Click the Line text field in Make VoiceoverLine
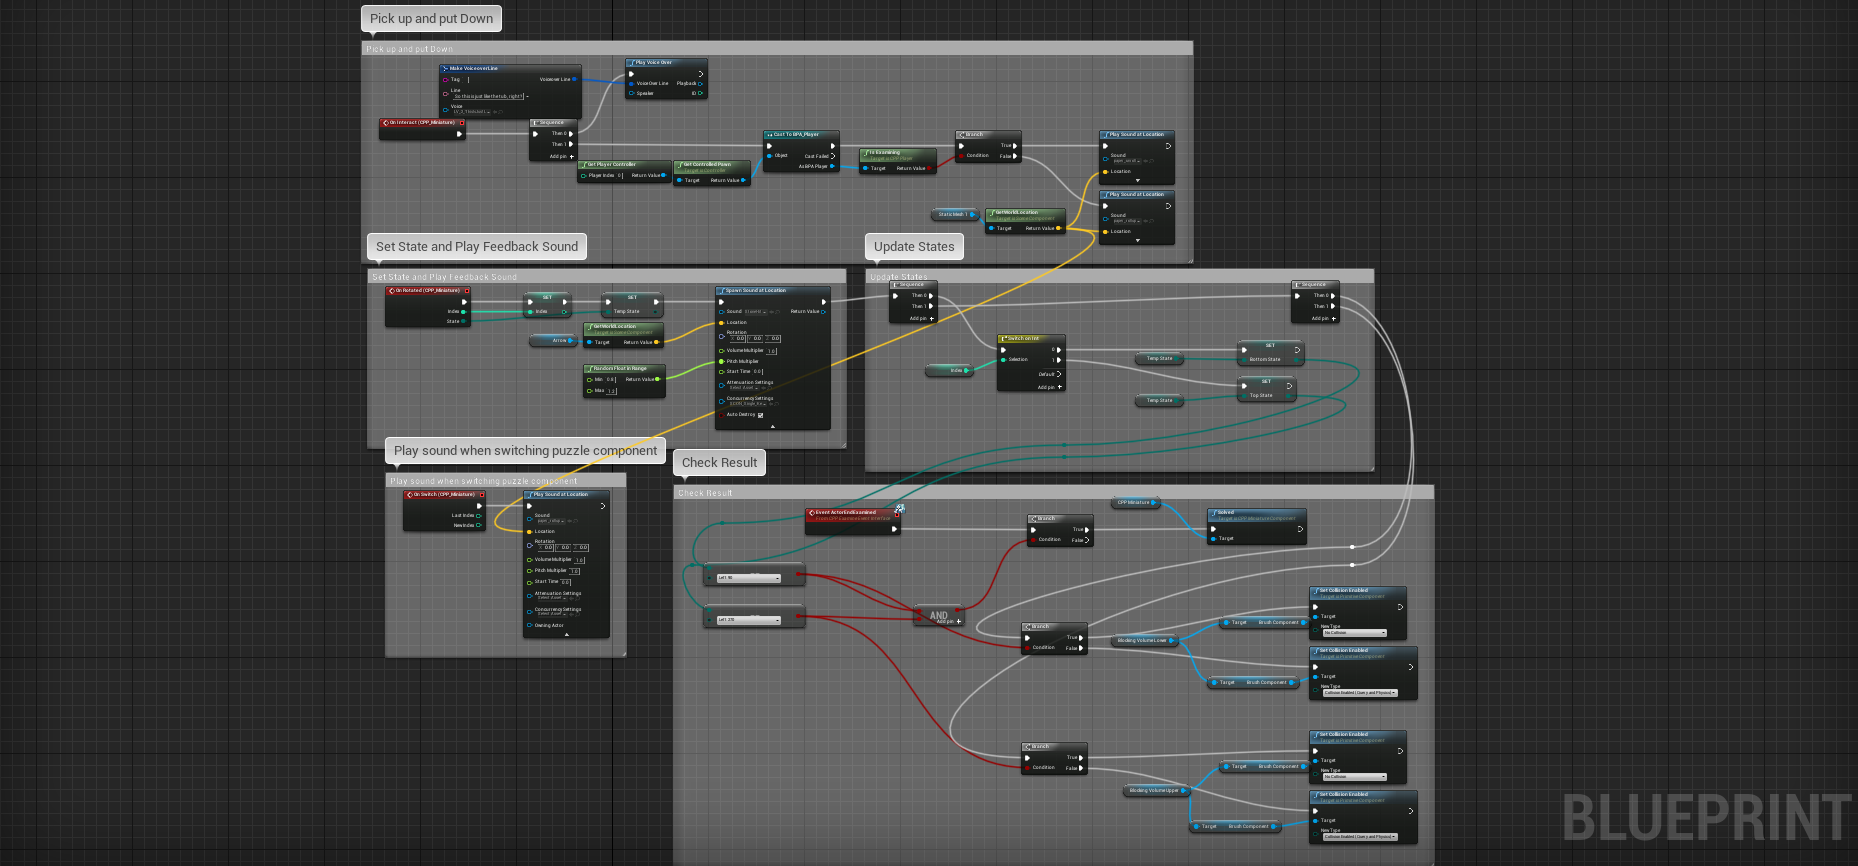Image resolution: width=1858 pixels, height=866 pixels. (x=488, y=97)
